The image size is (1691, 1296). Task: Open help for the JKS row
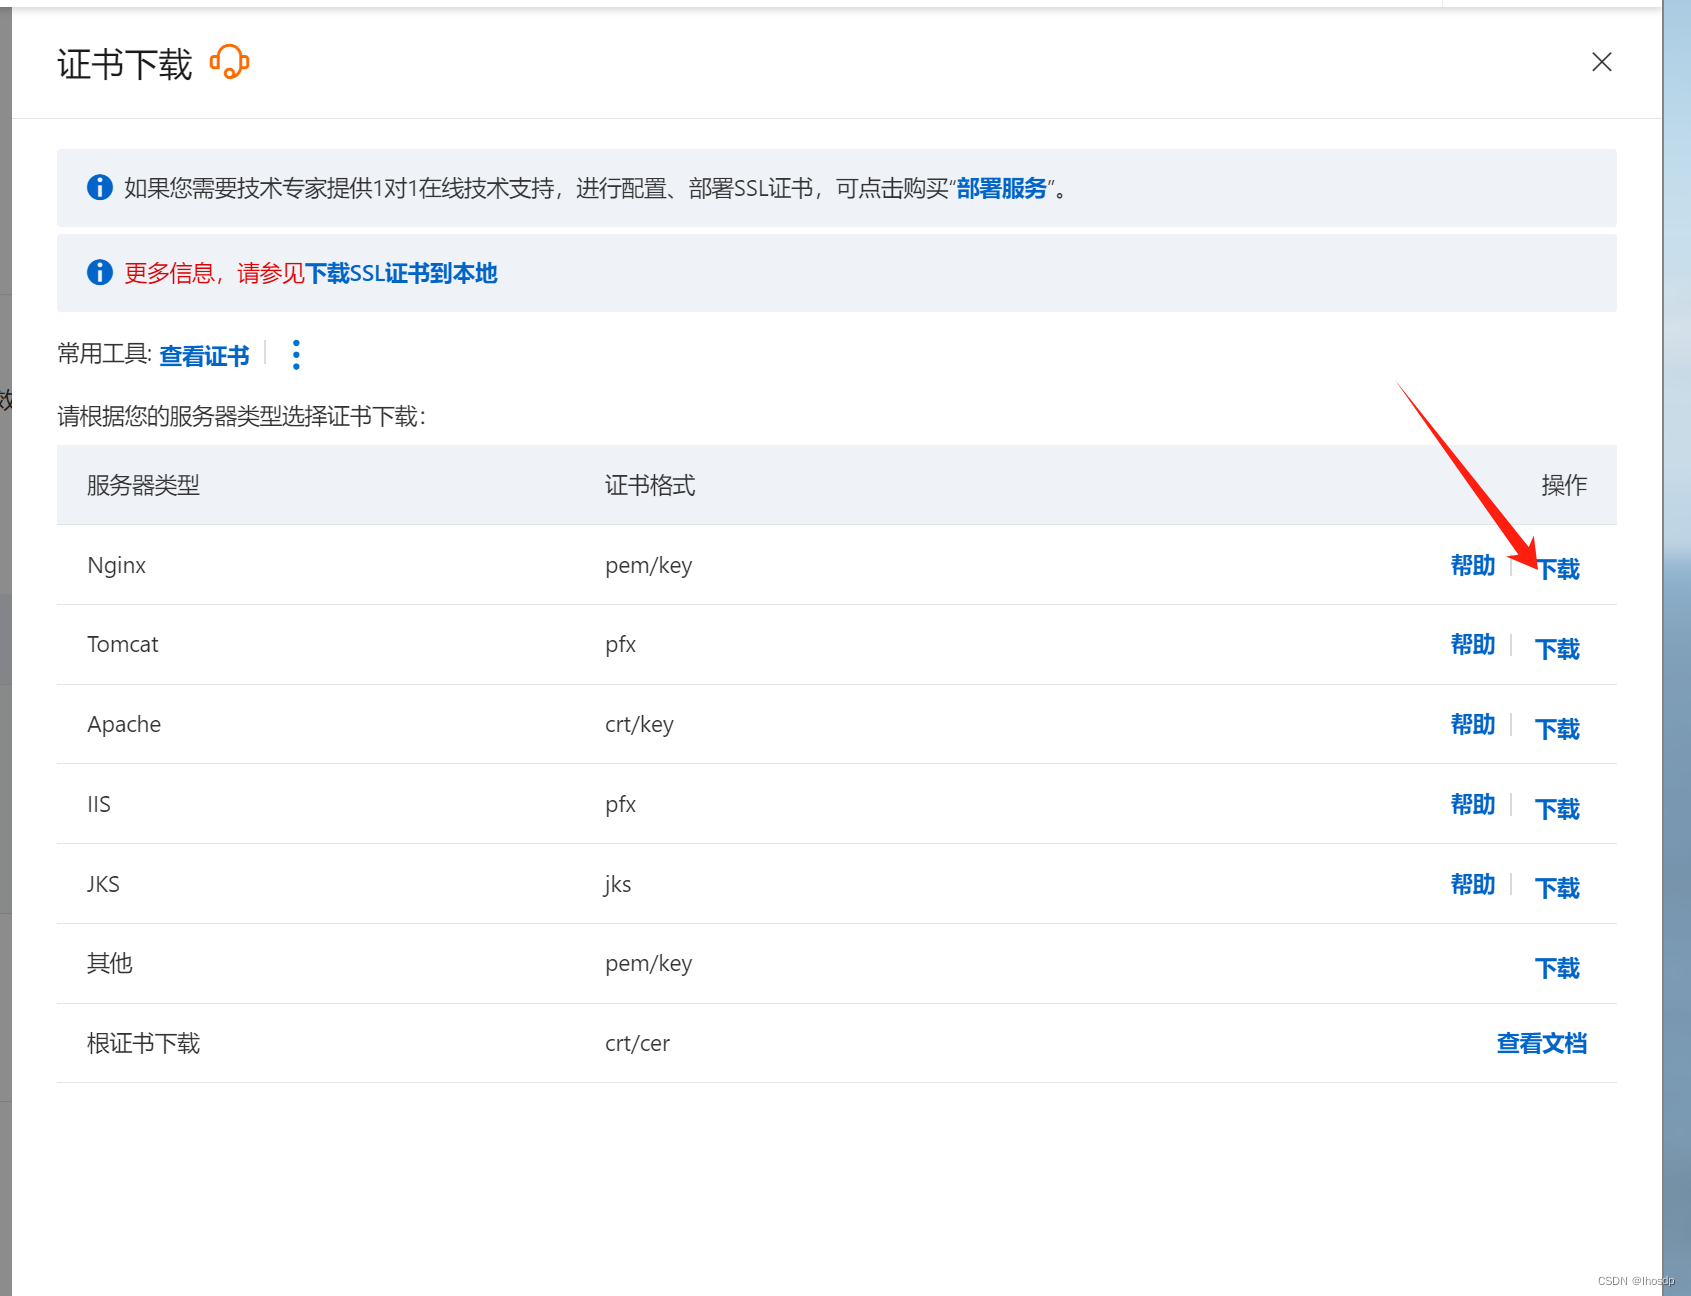point(1473,885)
